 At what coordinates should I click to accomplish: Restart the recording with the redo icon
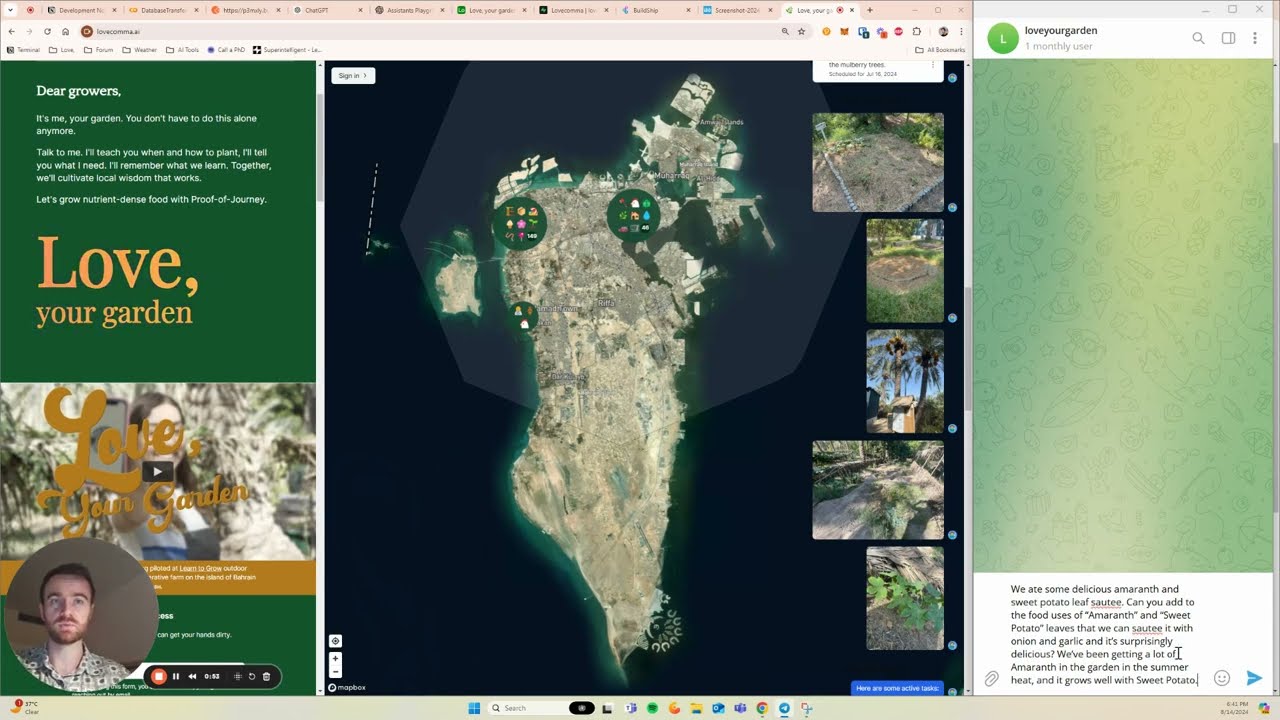pos(251,676)
